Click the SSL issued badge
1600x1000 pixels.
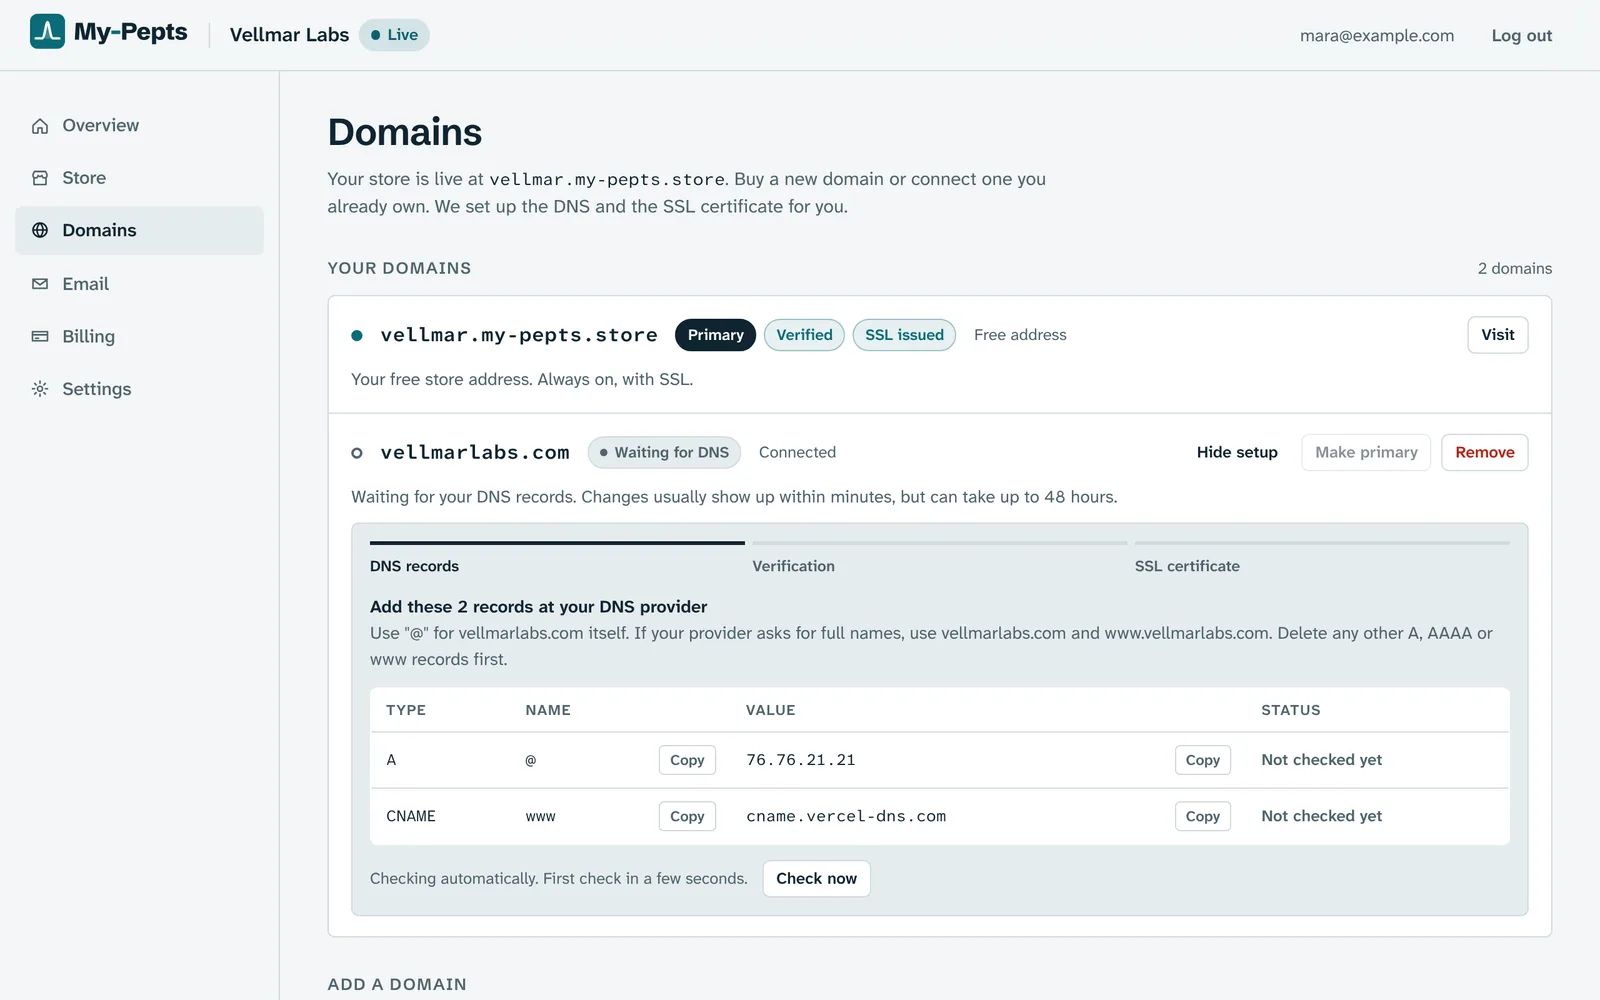point(904,335)
